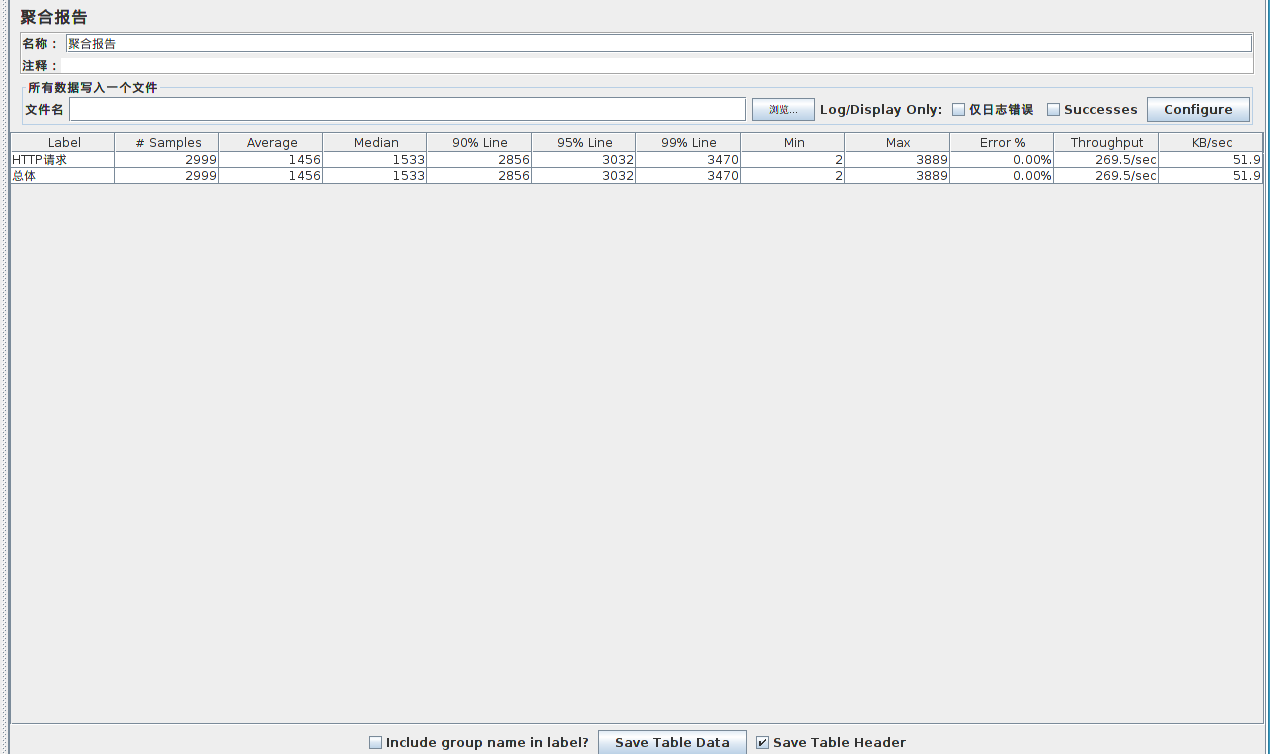Select the Error % column header
Image resolution: width=1270 pixels, height=754 pixels.
coord(1002,142)
